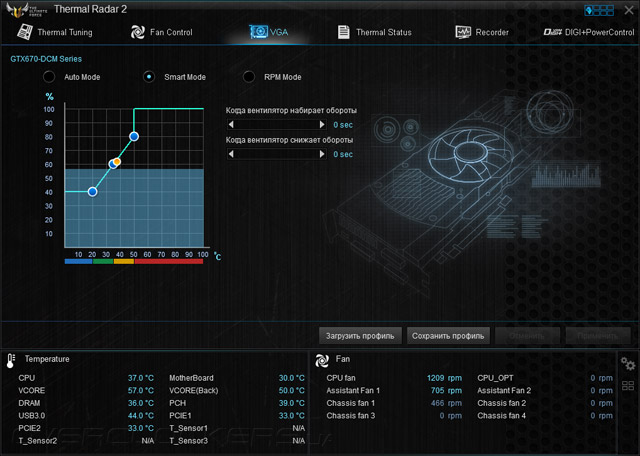Increase fan spin-down time with right arrow

(322, 154)
